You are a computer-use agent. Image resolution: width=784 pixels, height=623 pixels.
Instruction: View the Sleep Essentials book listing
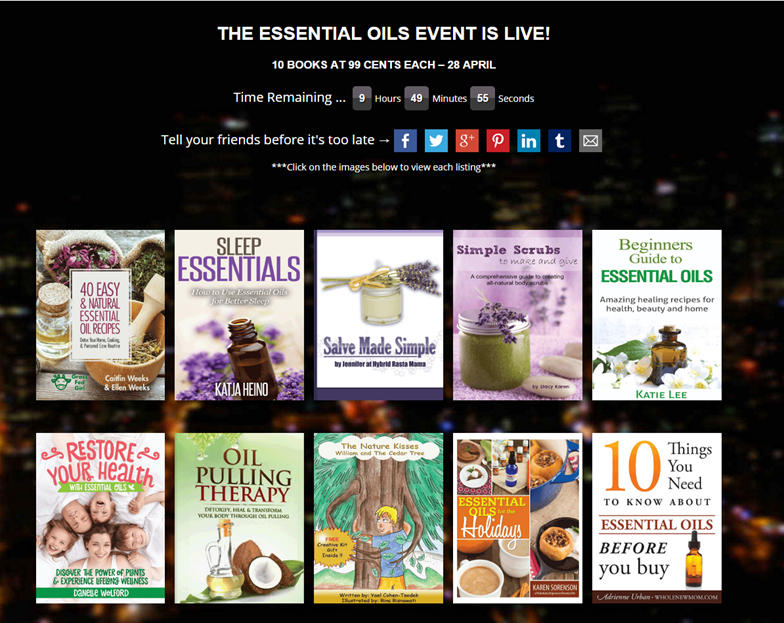point(239,315)
